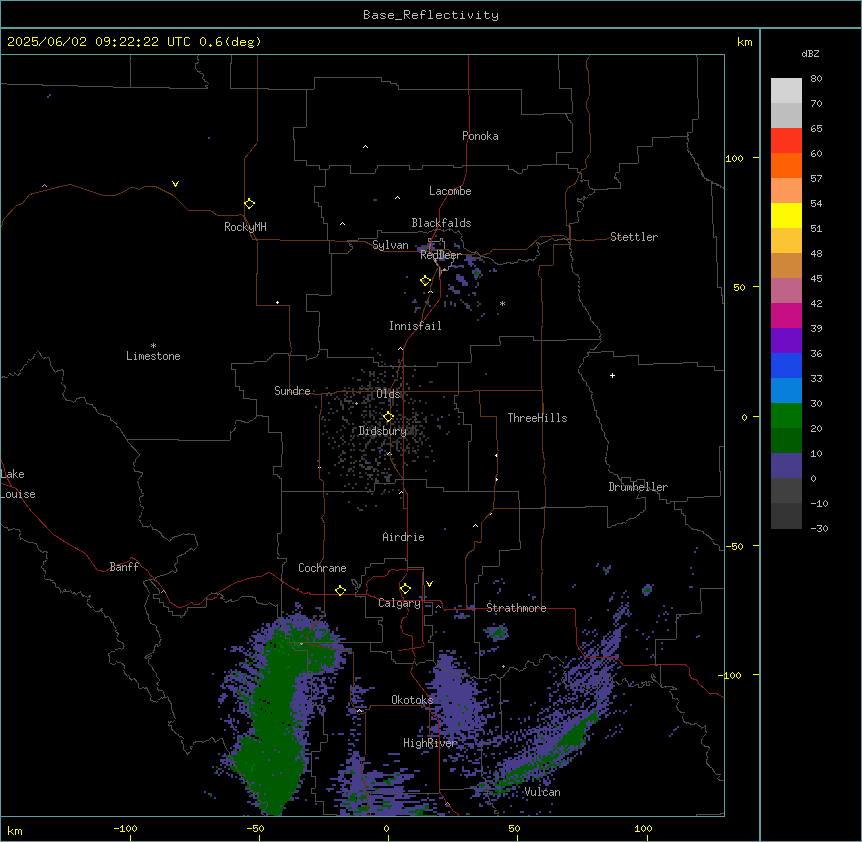Click the dBZ legend heading
The width and height of the screenshot is (862, 842).
coord(810,53)
